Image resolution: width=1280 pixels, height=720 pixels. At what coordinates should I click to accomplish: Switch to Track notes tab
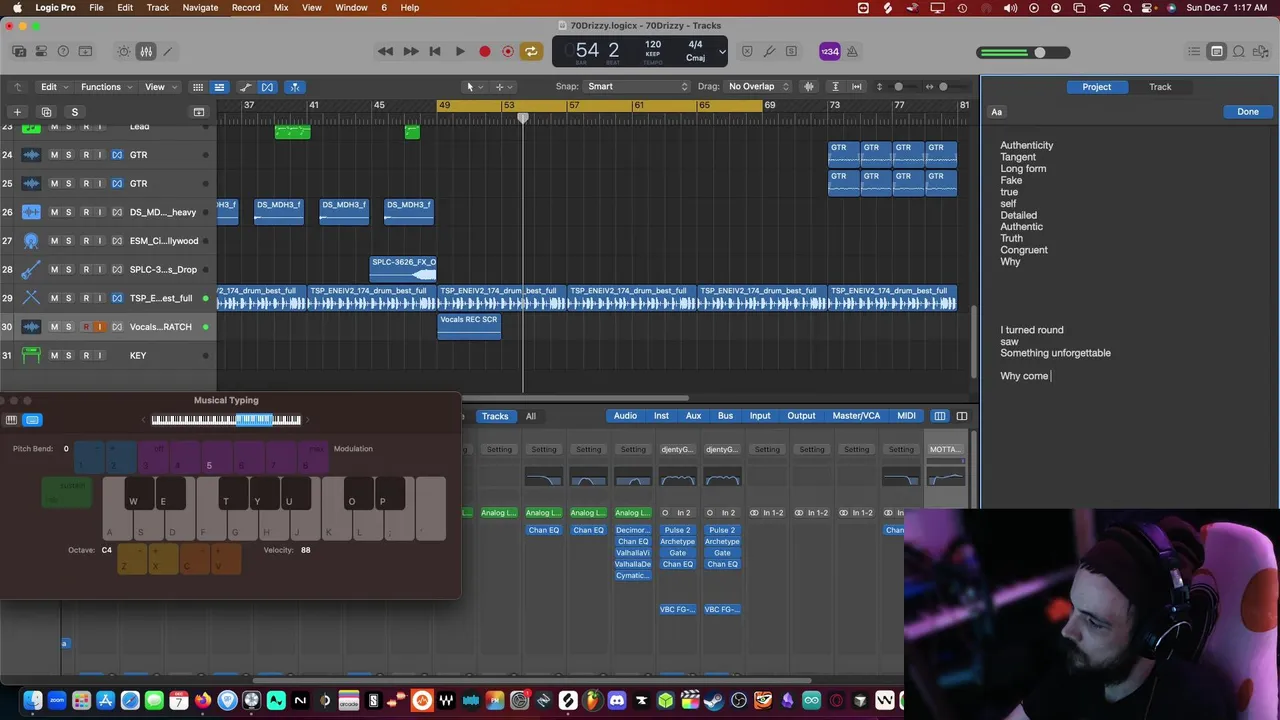tap(1160, 87)
